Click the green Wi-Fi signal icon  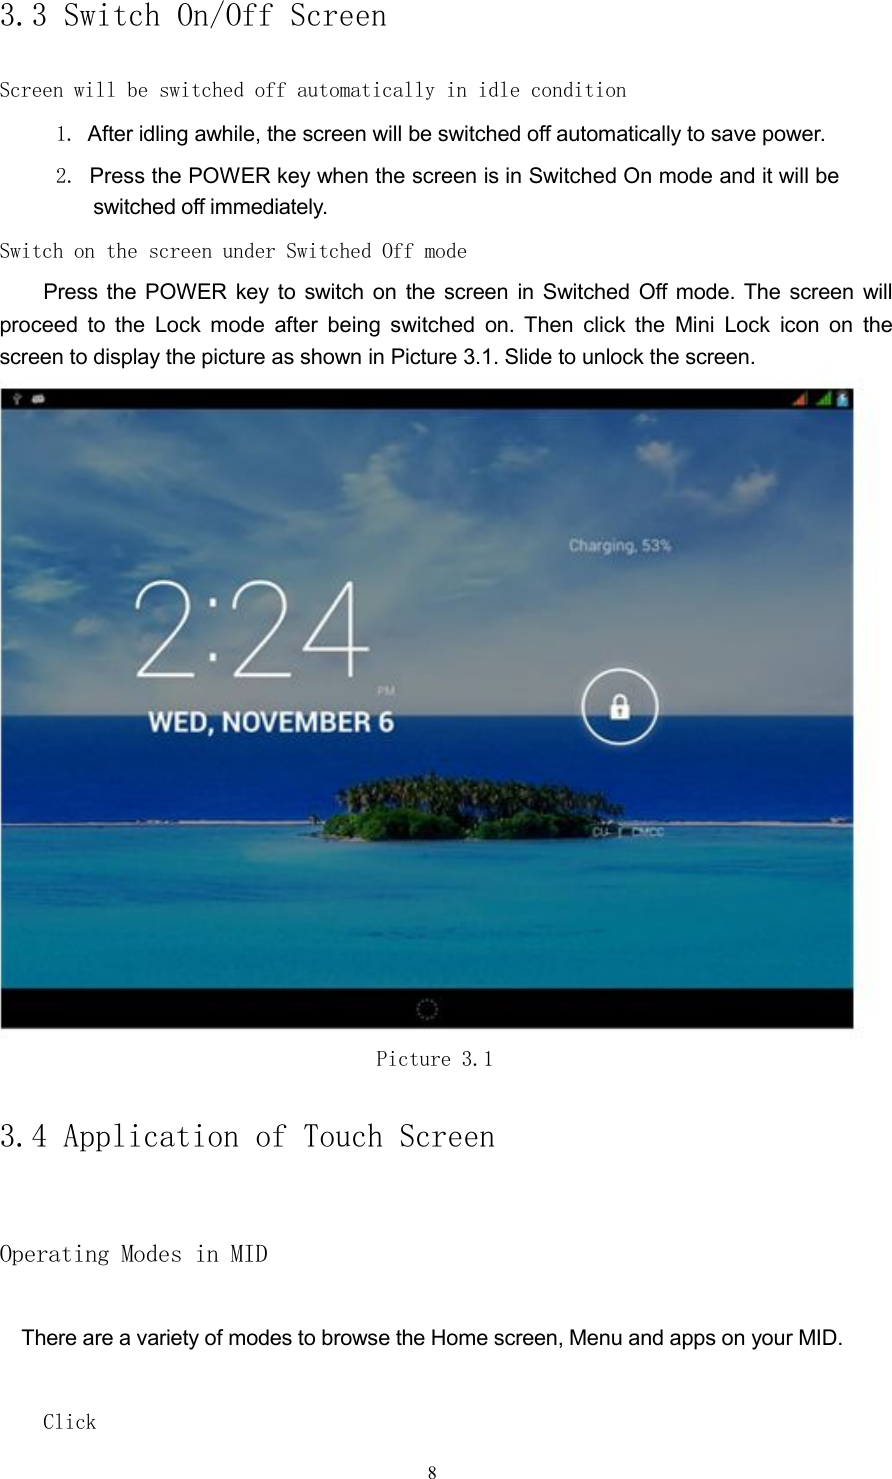pos(822,397)
